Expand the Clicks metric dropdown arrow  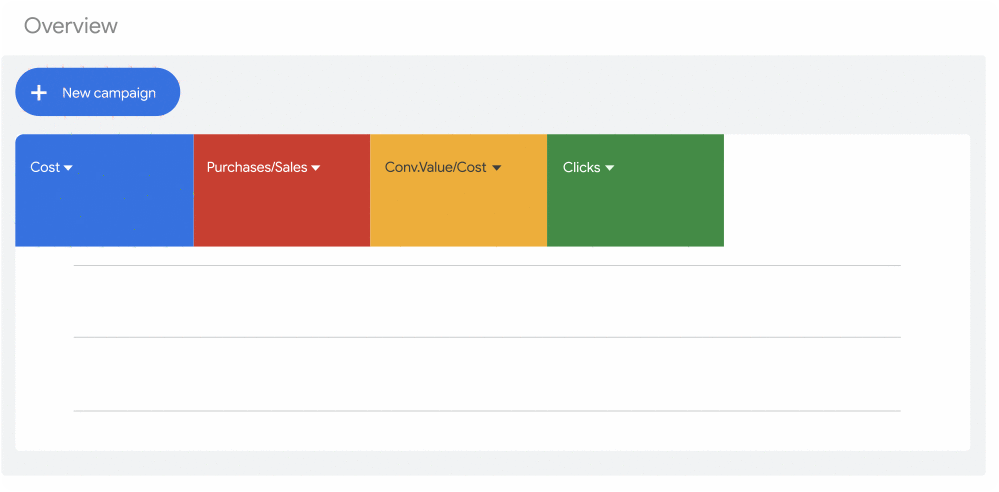609,168
